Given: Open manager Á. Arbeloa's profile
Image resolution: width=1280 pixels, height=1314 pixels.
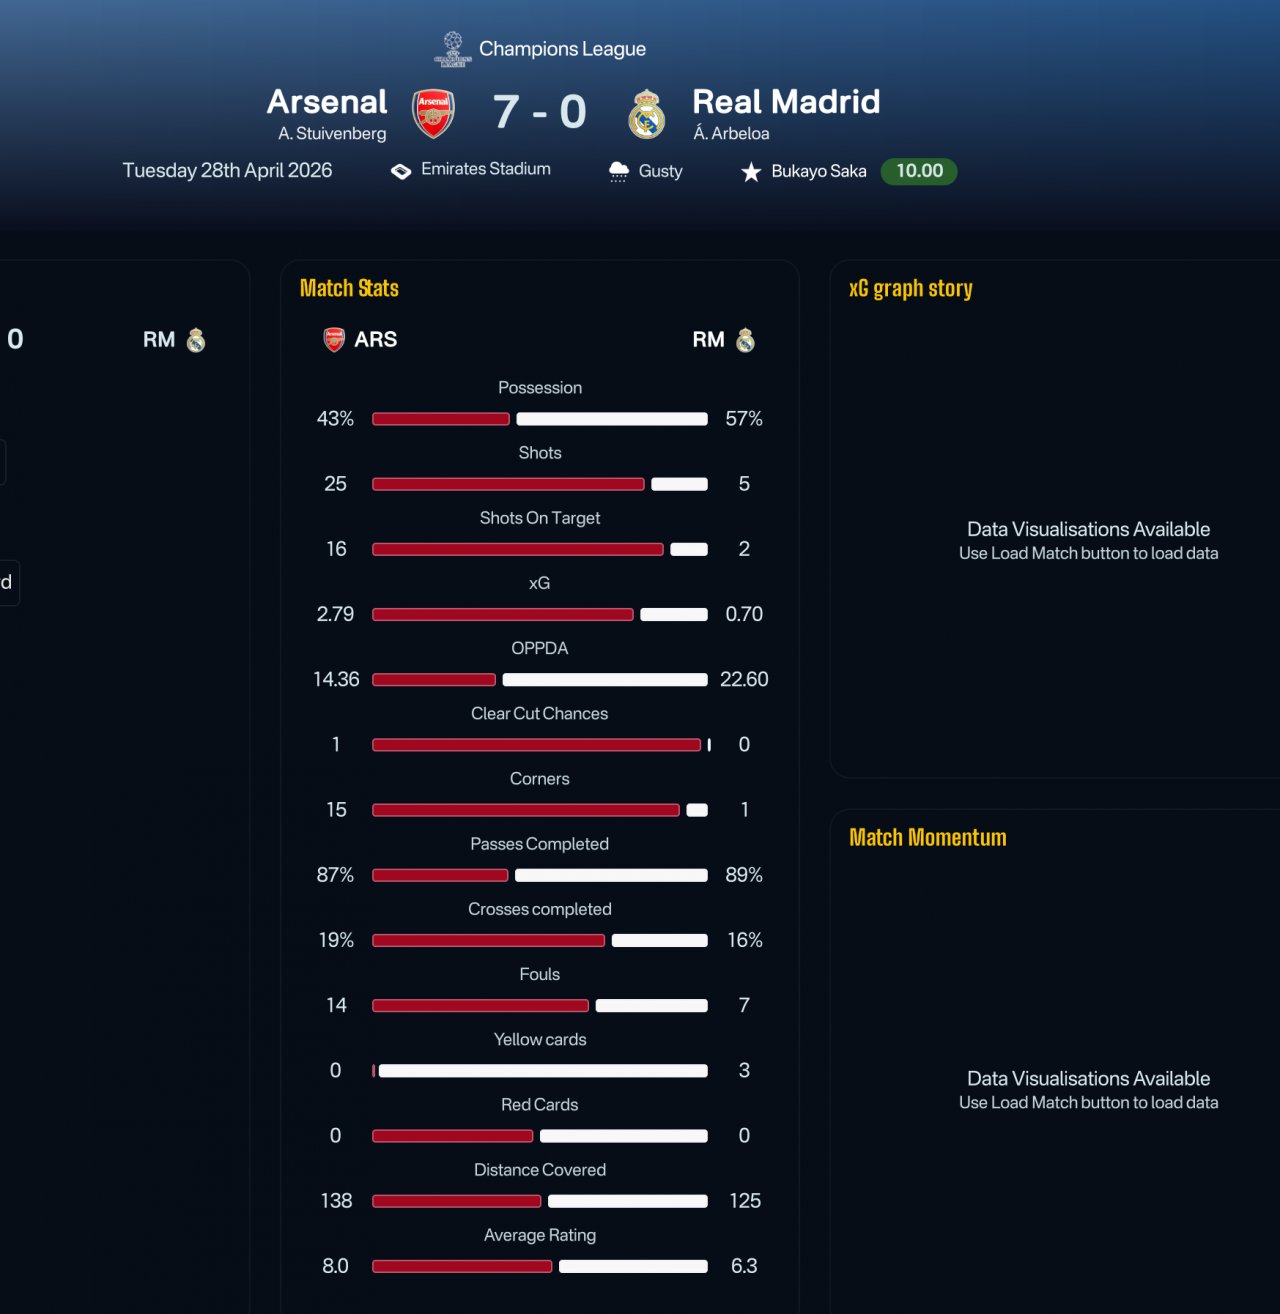Looking at the screenshot, I should [731, 134].
